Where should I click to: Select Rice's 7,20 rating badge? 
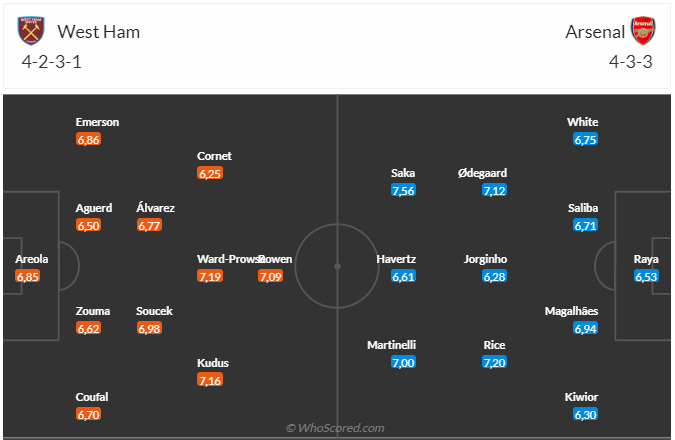494,362
